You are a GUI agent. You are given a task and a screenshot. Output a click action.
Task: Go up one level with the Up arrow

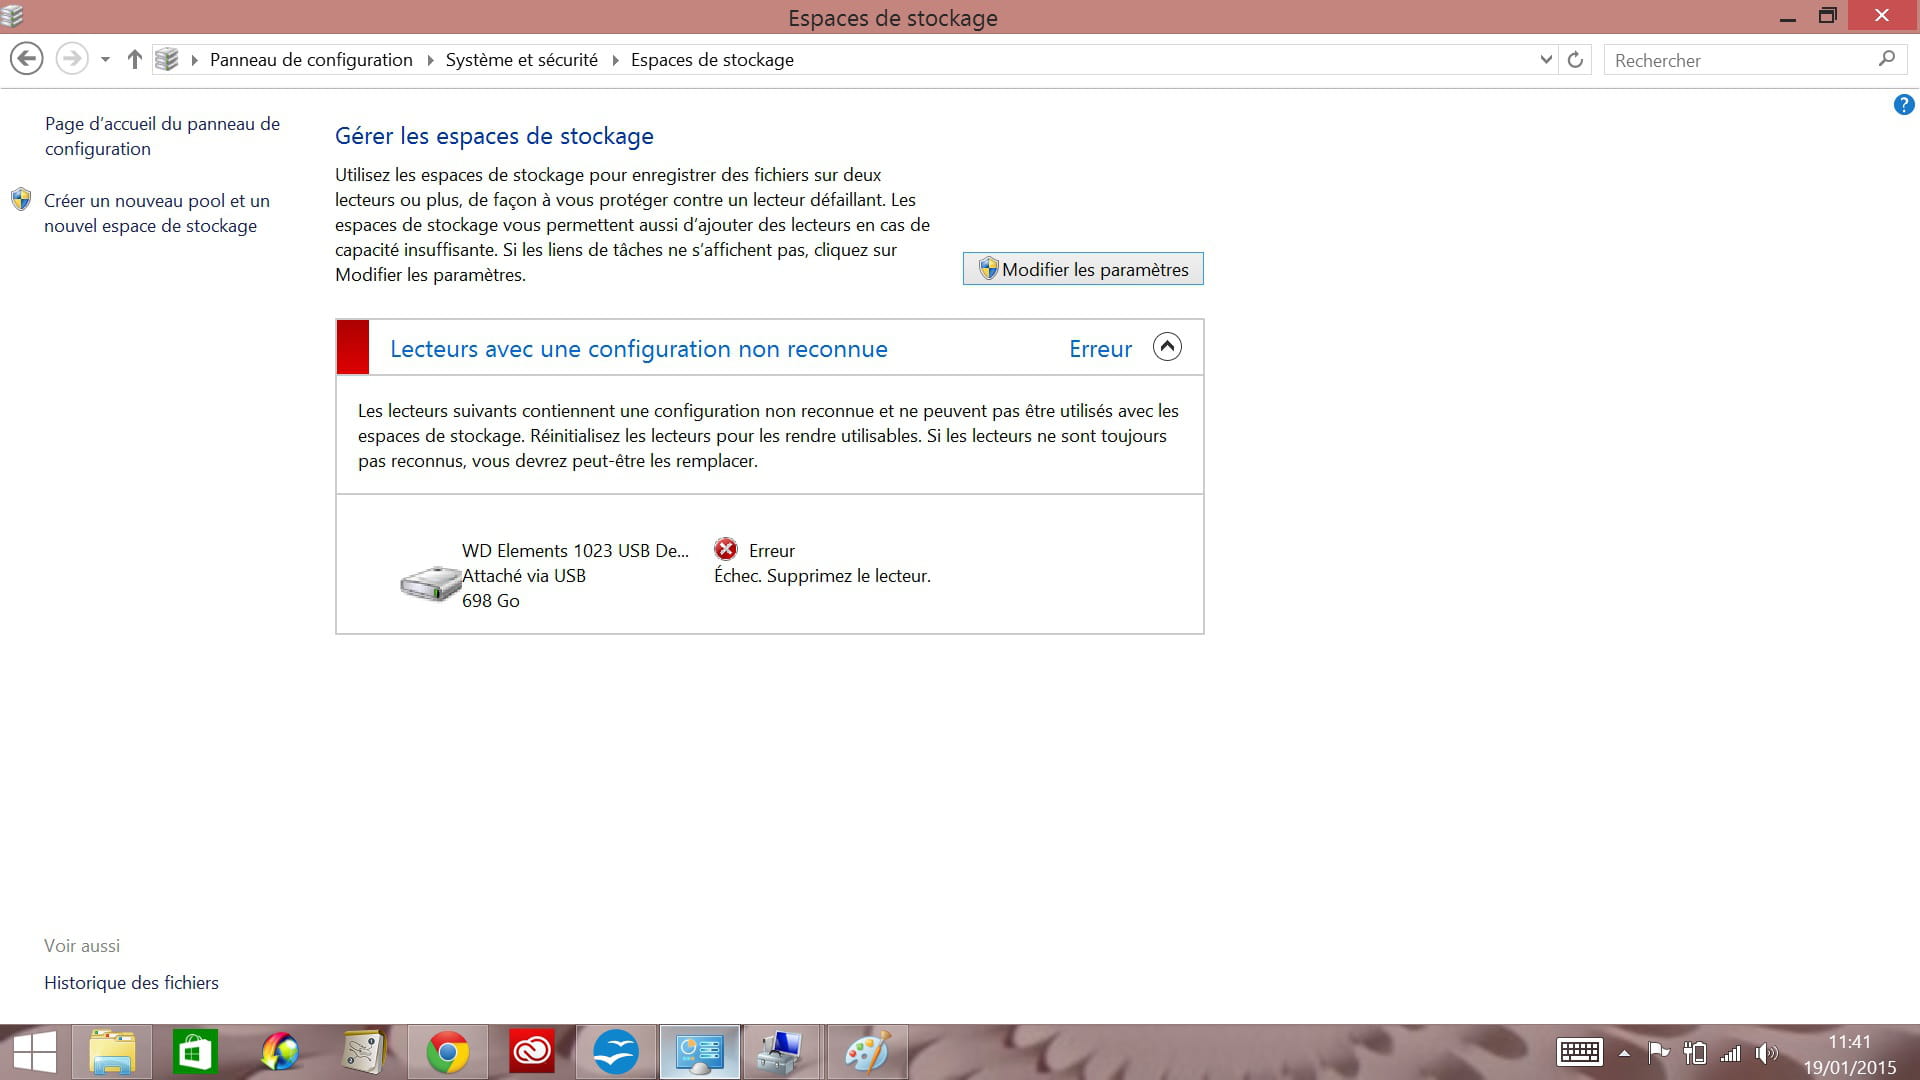pos(135,60)
